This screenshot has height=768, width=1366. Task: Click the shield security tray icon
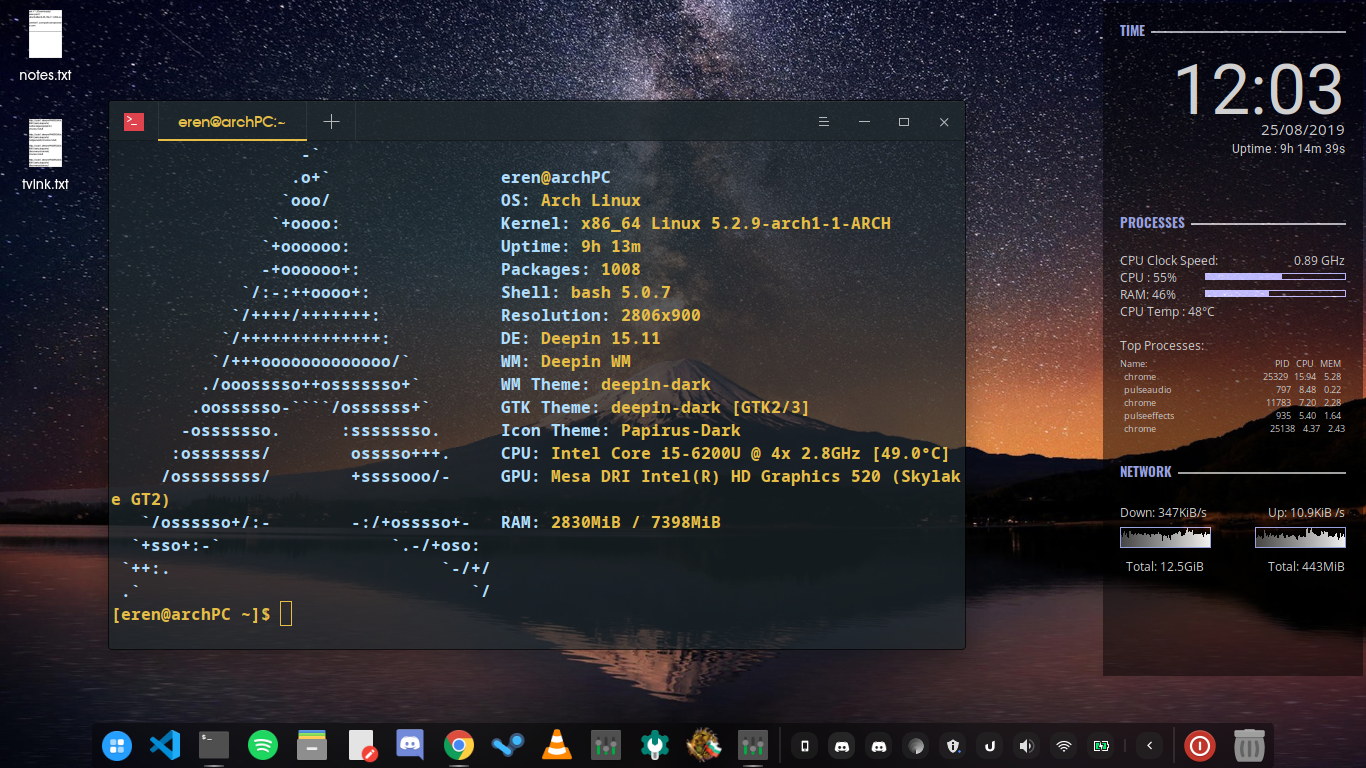pos(953,745)
